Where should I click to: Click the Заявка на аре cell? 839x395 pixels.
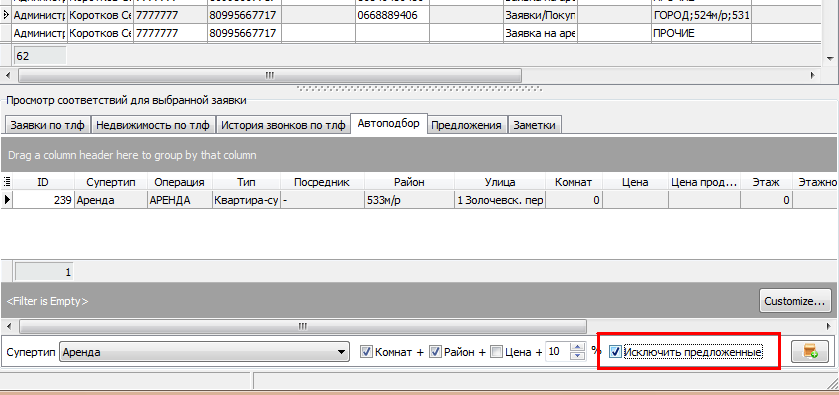tap(539, 33)
